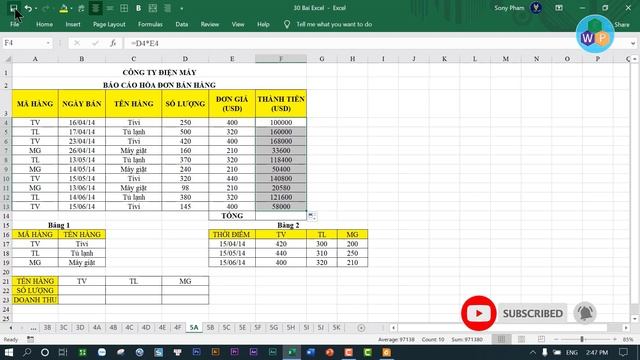Toggle Bold in quick access toolbar
The height and width of the screenshot is (360, 640).
tap(138, 8)
